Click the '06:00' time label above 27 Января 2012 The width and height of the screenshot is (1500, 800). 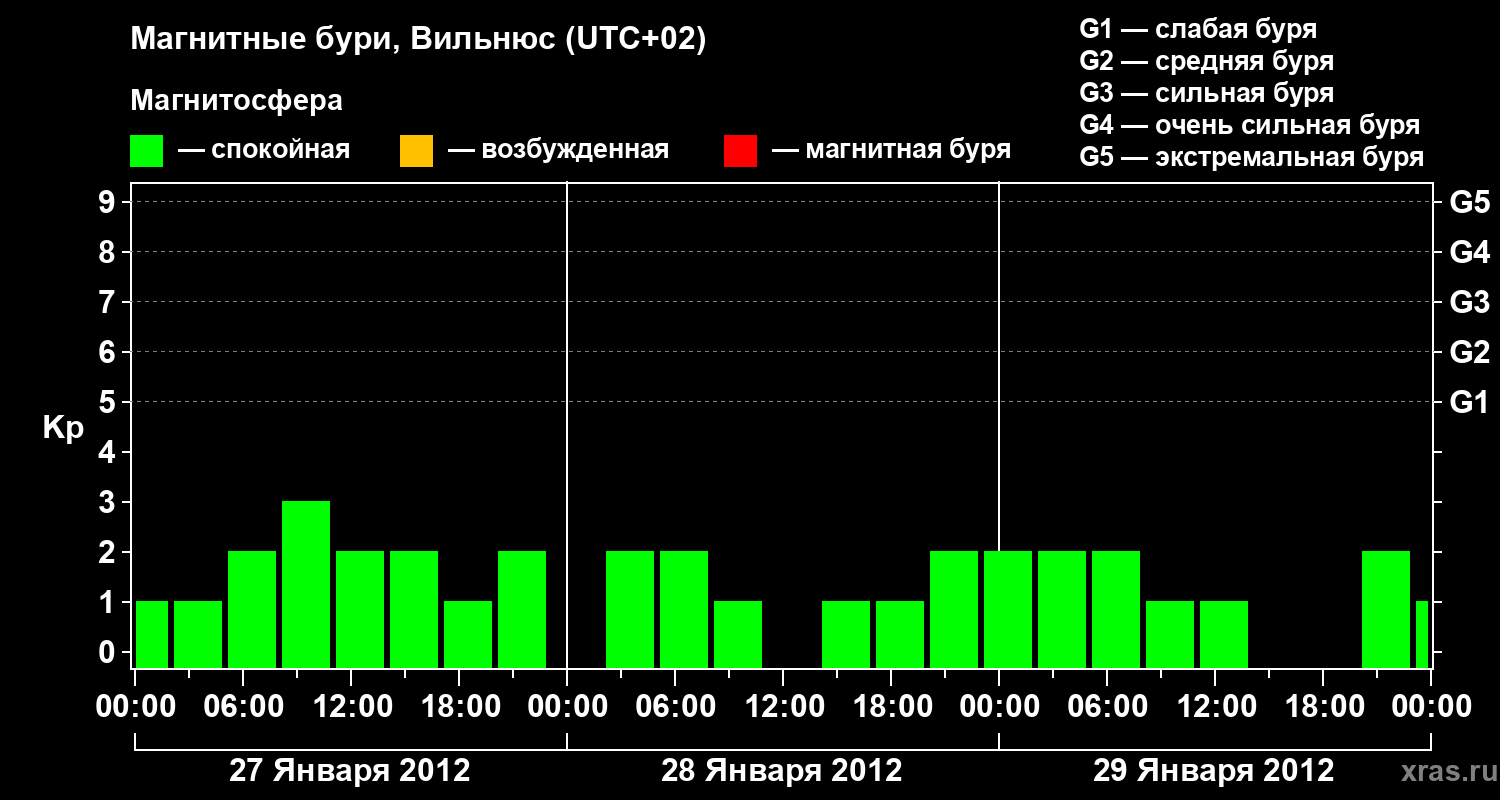pyautogui.click(x=243, y=707)
